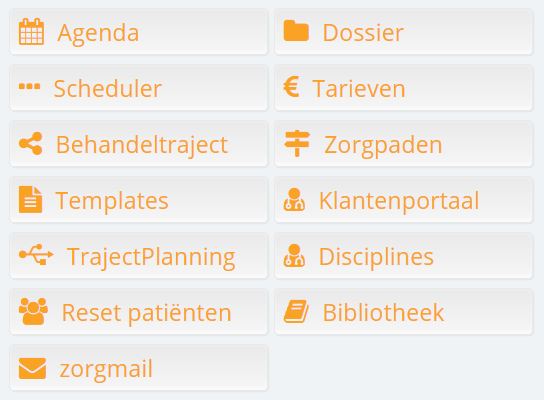The width and height of the screenshot is (544, 400).
Task: Click the signpost icon for Zorgpaden
Action: coord(297,143)
